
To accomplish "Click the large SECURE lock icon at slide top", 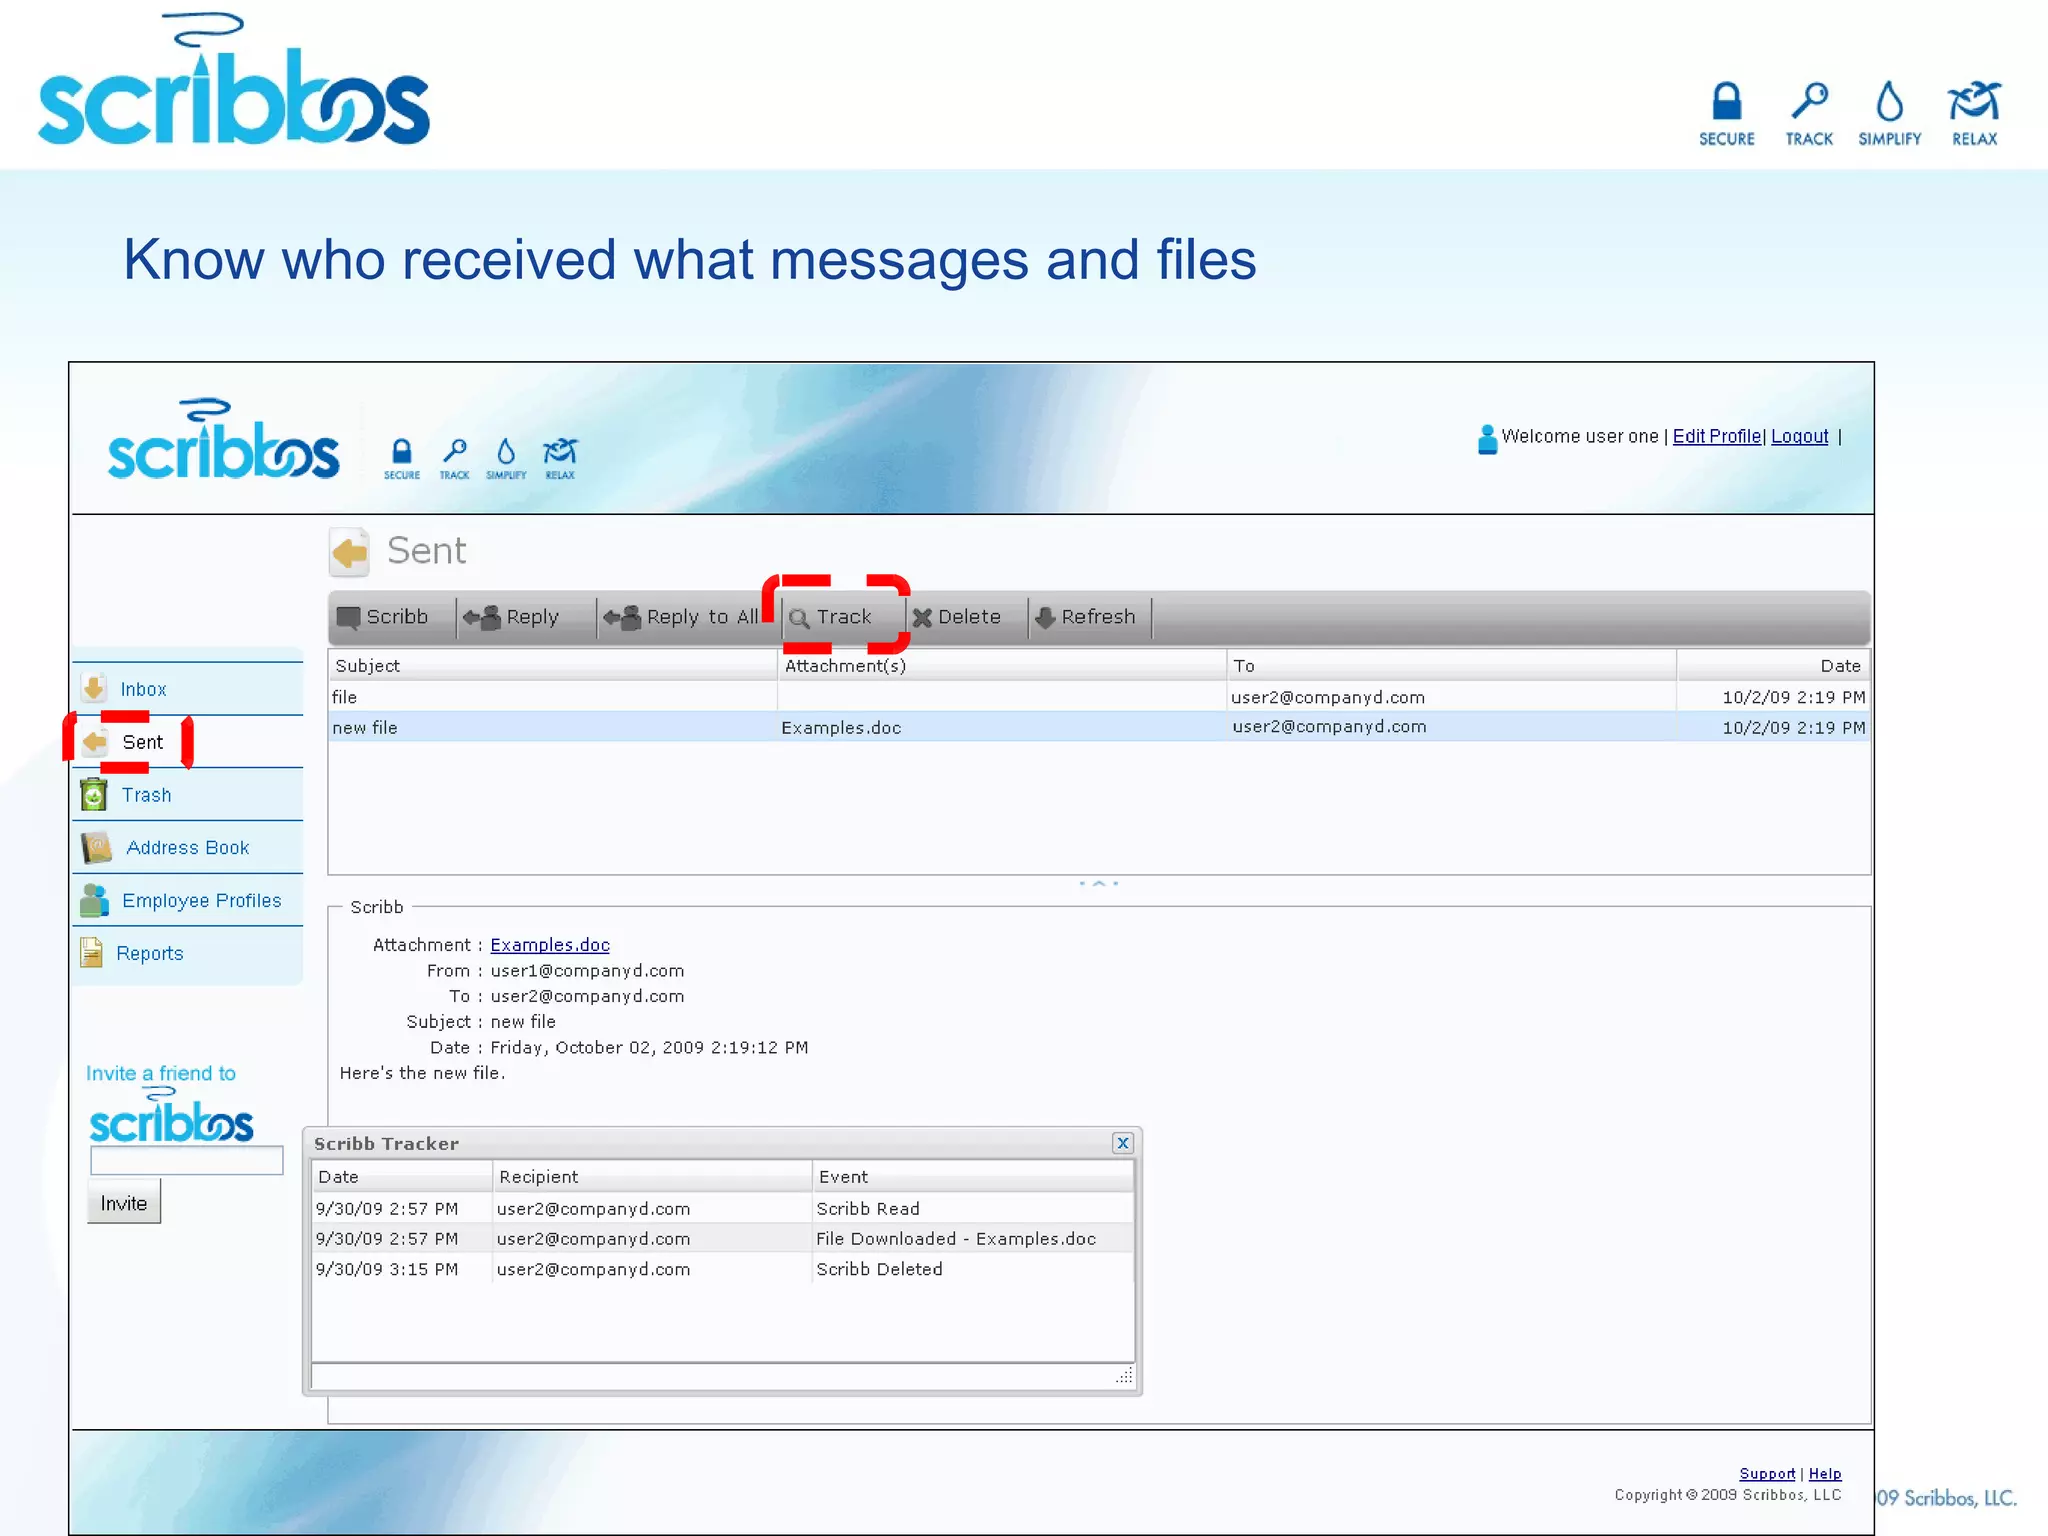I will click(x=1727, y=115).
